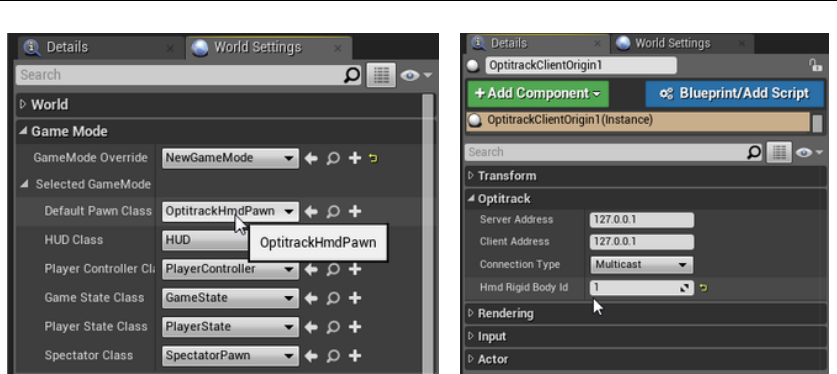Click the lock icon in right Details panel

point(815,66)
